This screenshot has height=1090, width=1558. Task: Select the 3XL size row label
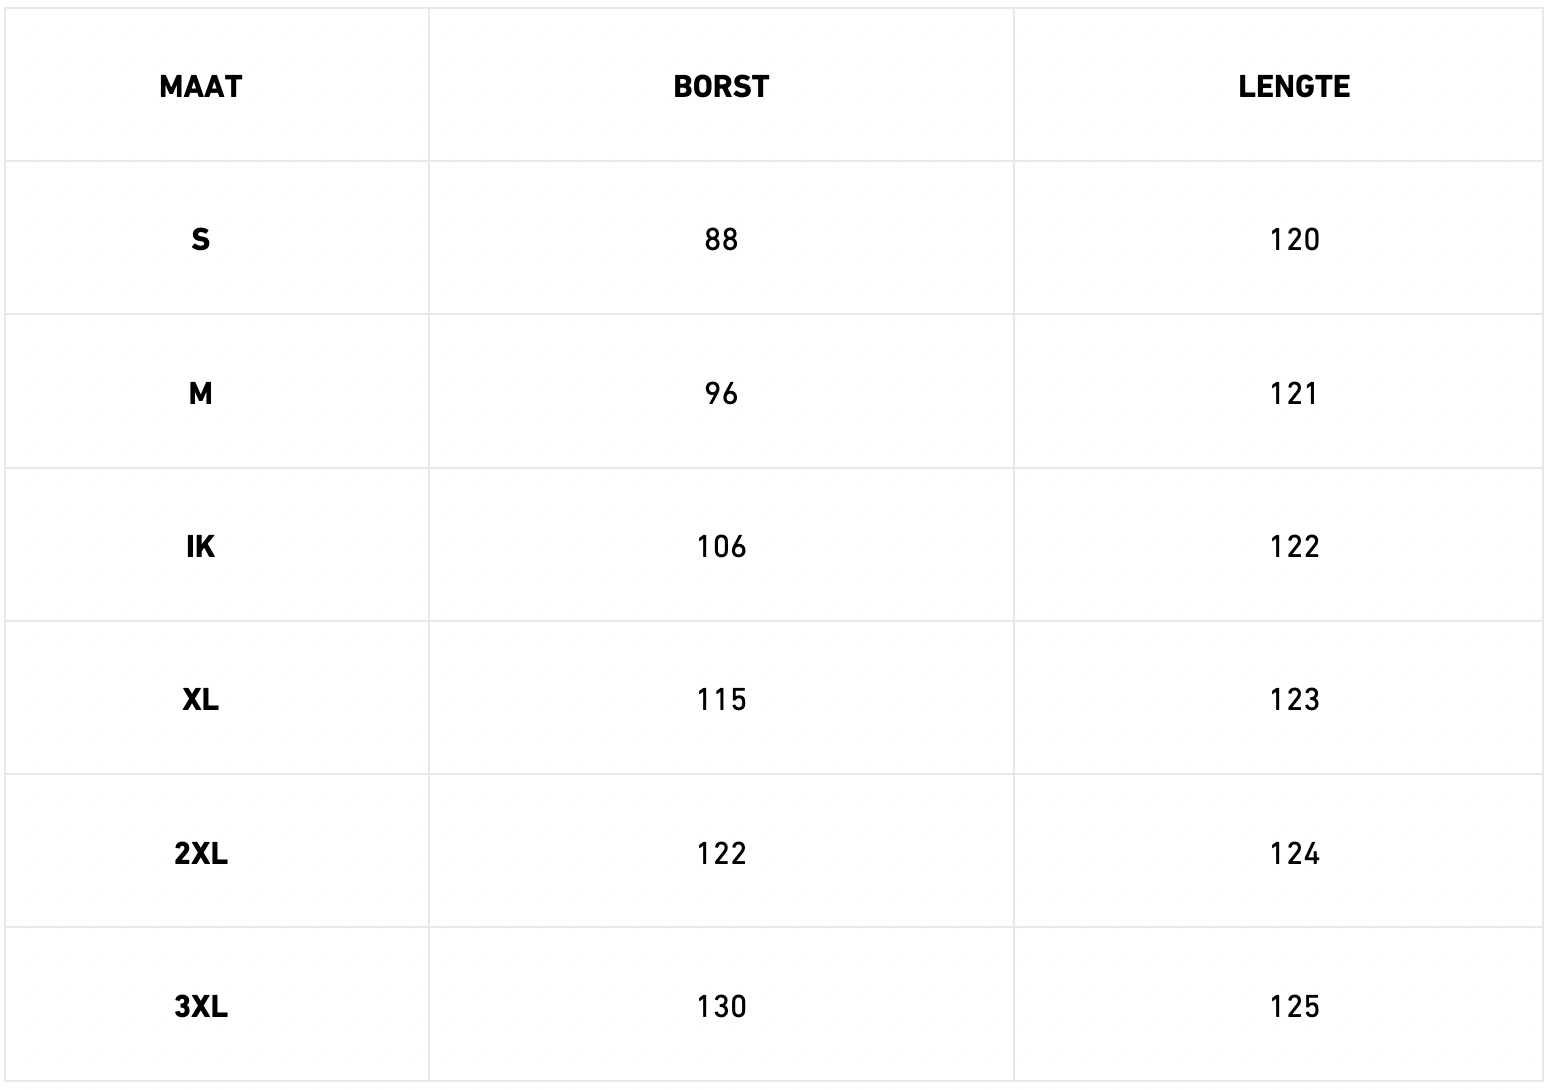click(200, 1007)
